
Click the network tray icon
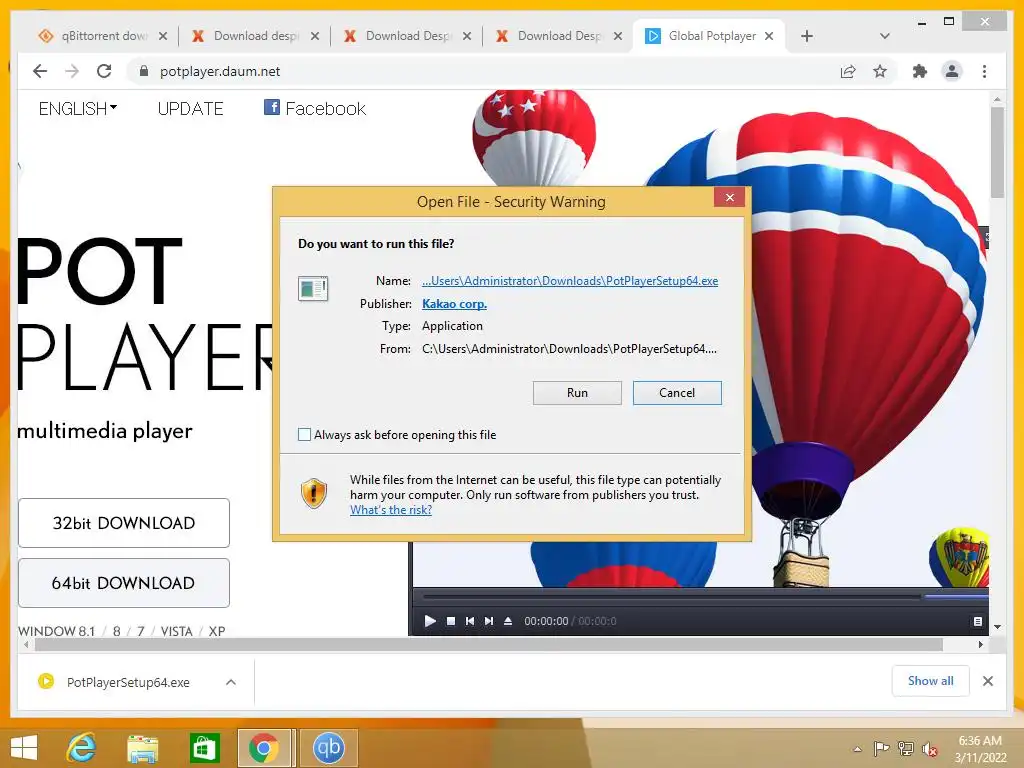click(906, 748)
